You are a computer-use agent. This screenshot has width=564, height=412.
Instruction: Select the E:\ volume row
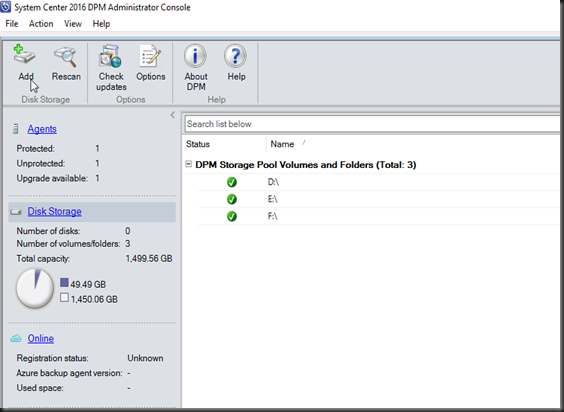click(x=378, y=199)
